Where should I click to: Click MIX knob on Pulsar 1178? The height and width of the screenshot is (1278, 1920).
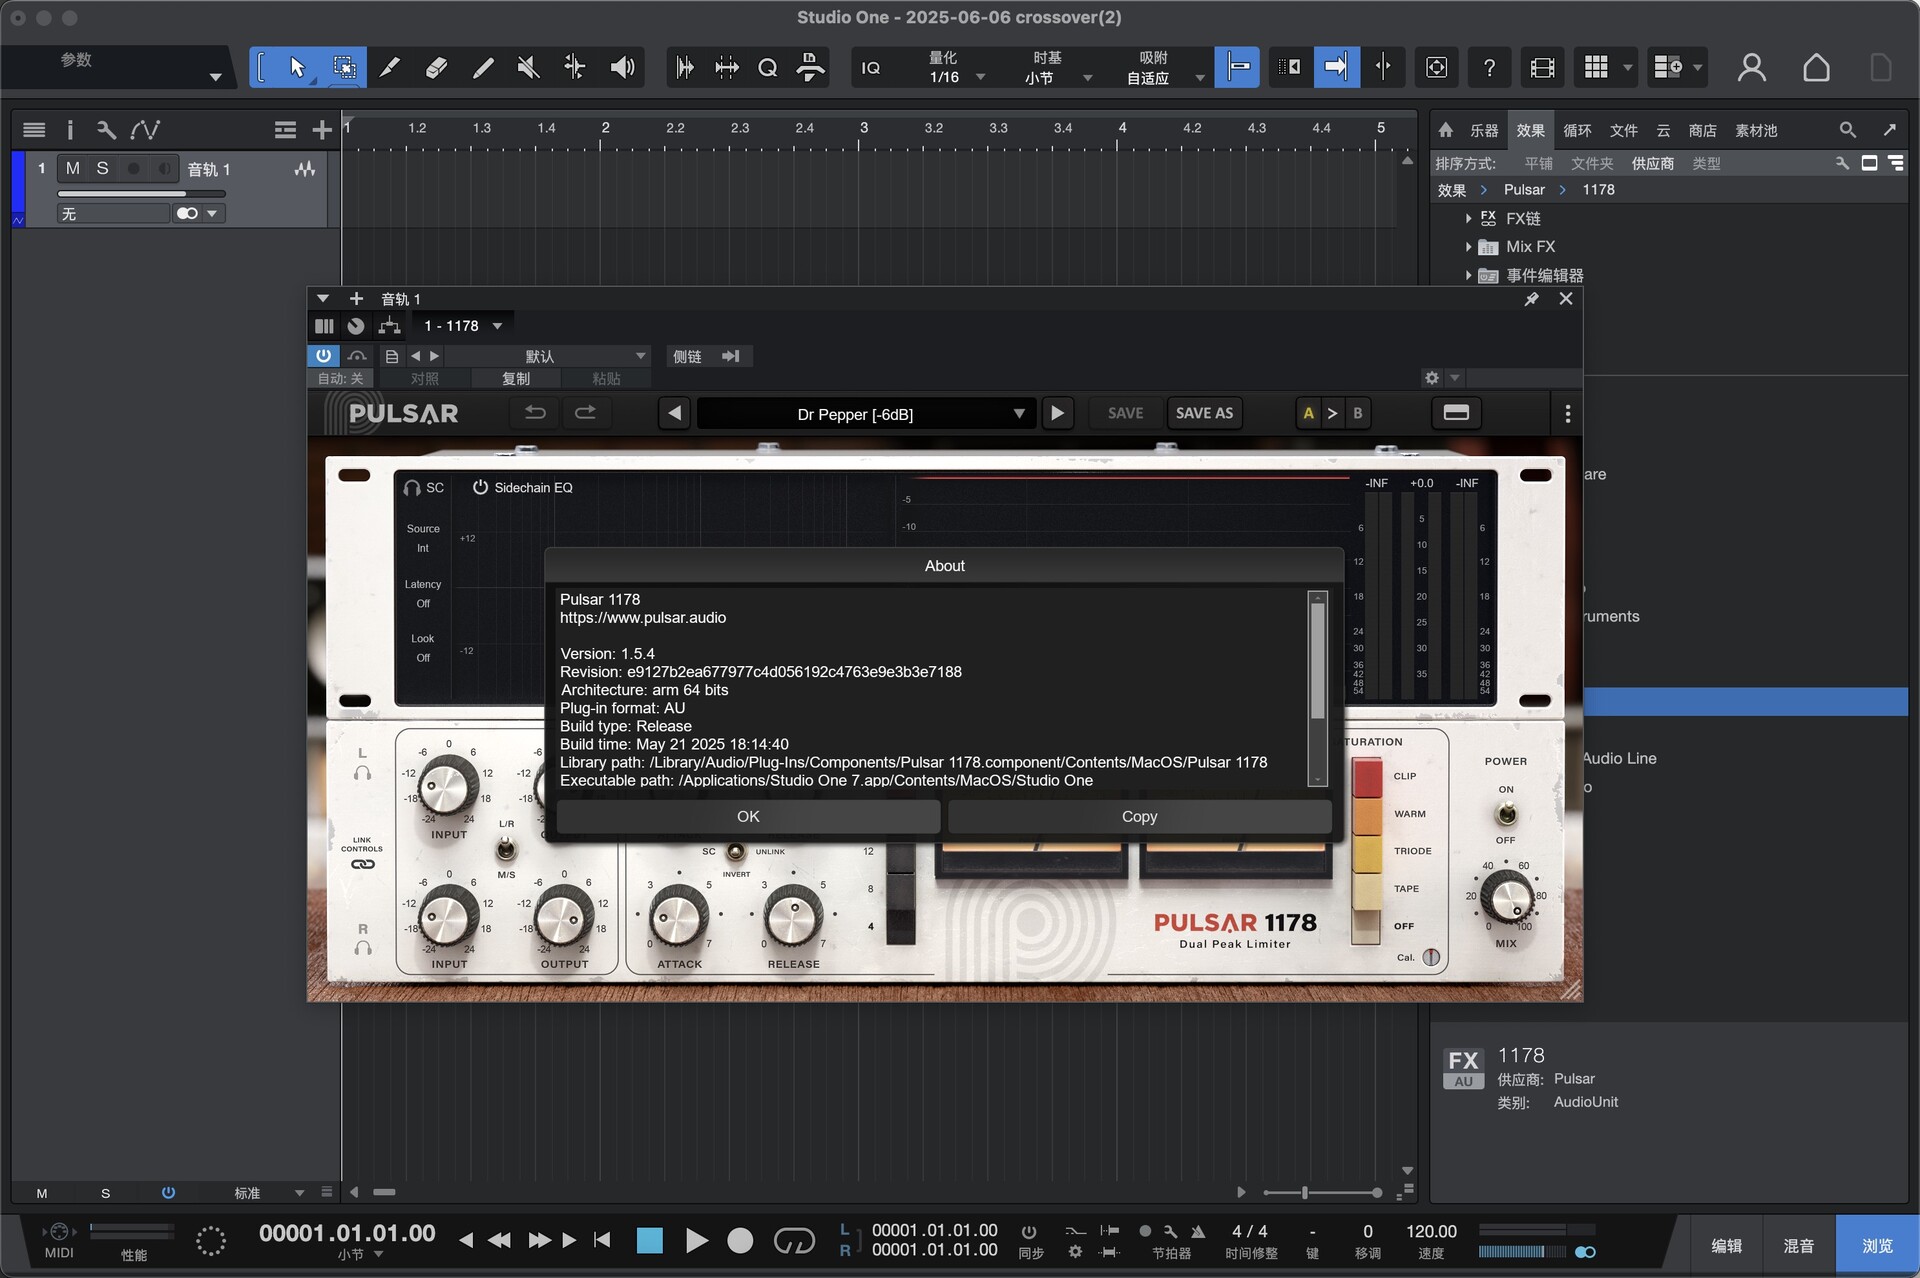(x=1506, y=896)
